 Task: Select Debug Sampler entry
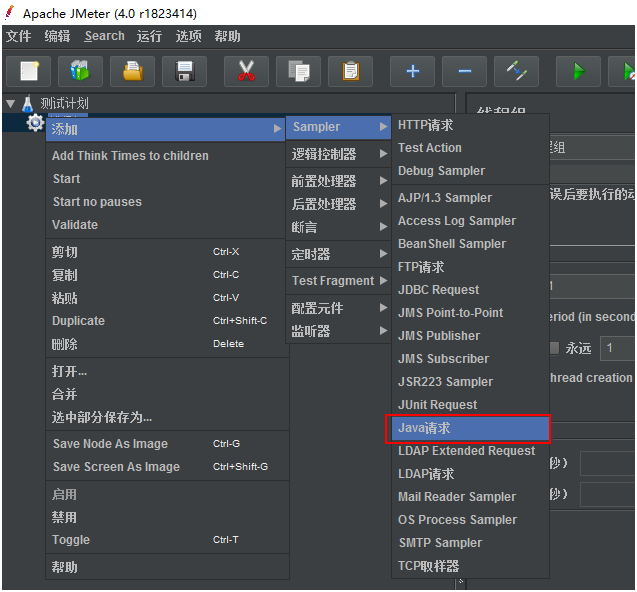(470, 171)
